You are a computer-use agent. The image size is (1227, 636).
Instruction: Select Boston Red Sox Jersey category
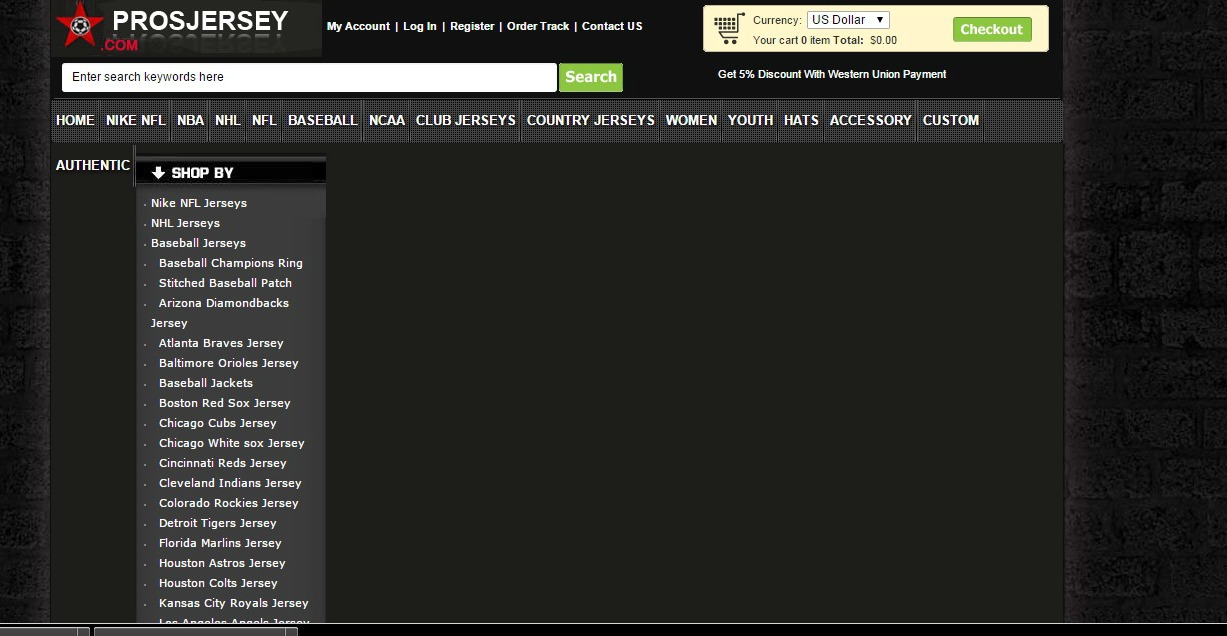pyautogui.click(x=224, y=403)
